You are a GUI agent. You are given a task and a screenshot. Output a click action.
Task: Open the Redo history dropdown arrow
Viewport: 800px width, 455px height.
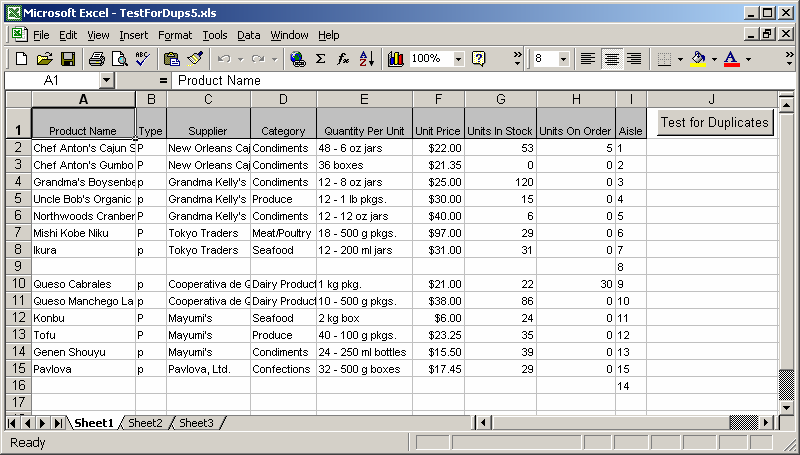click(x=274, y=60)
